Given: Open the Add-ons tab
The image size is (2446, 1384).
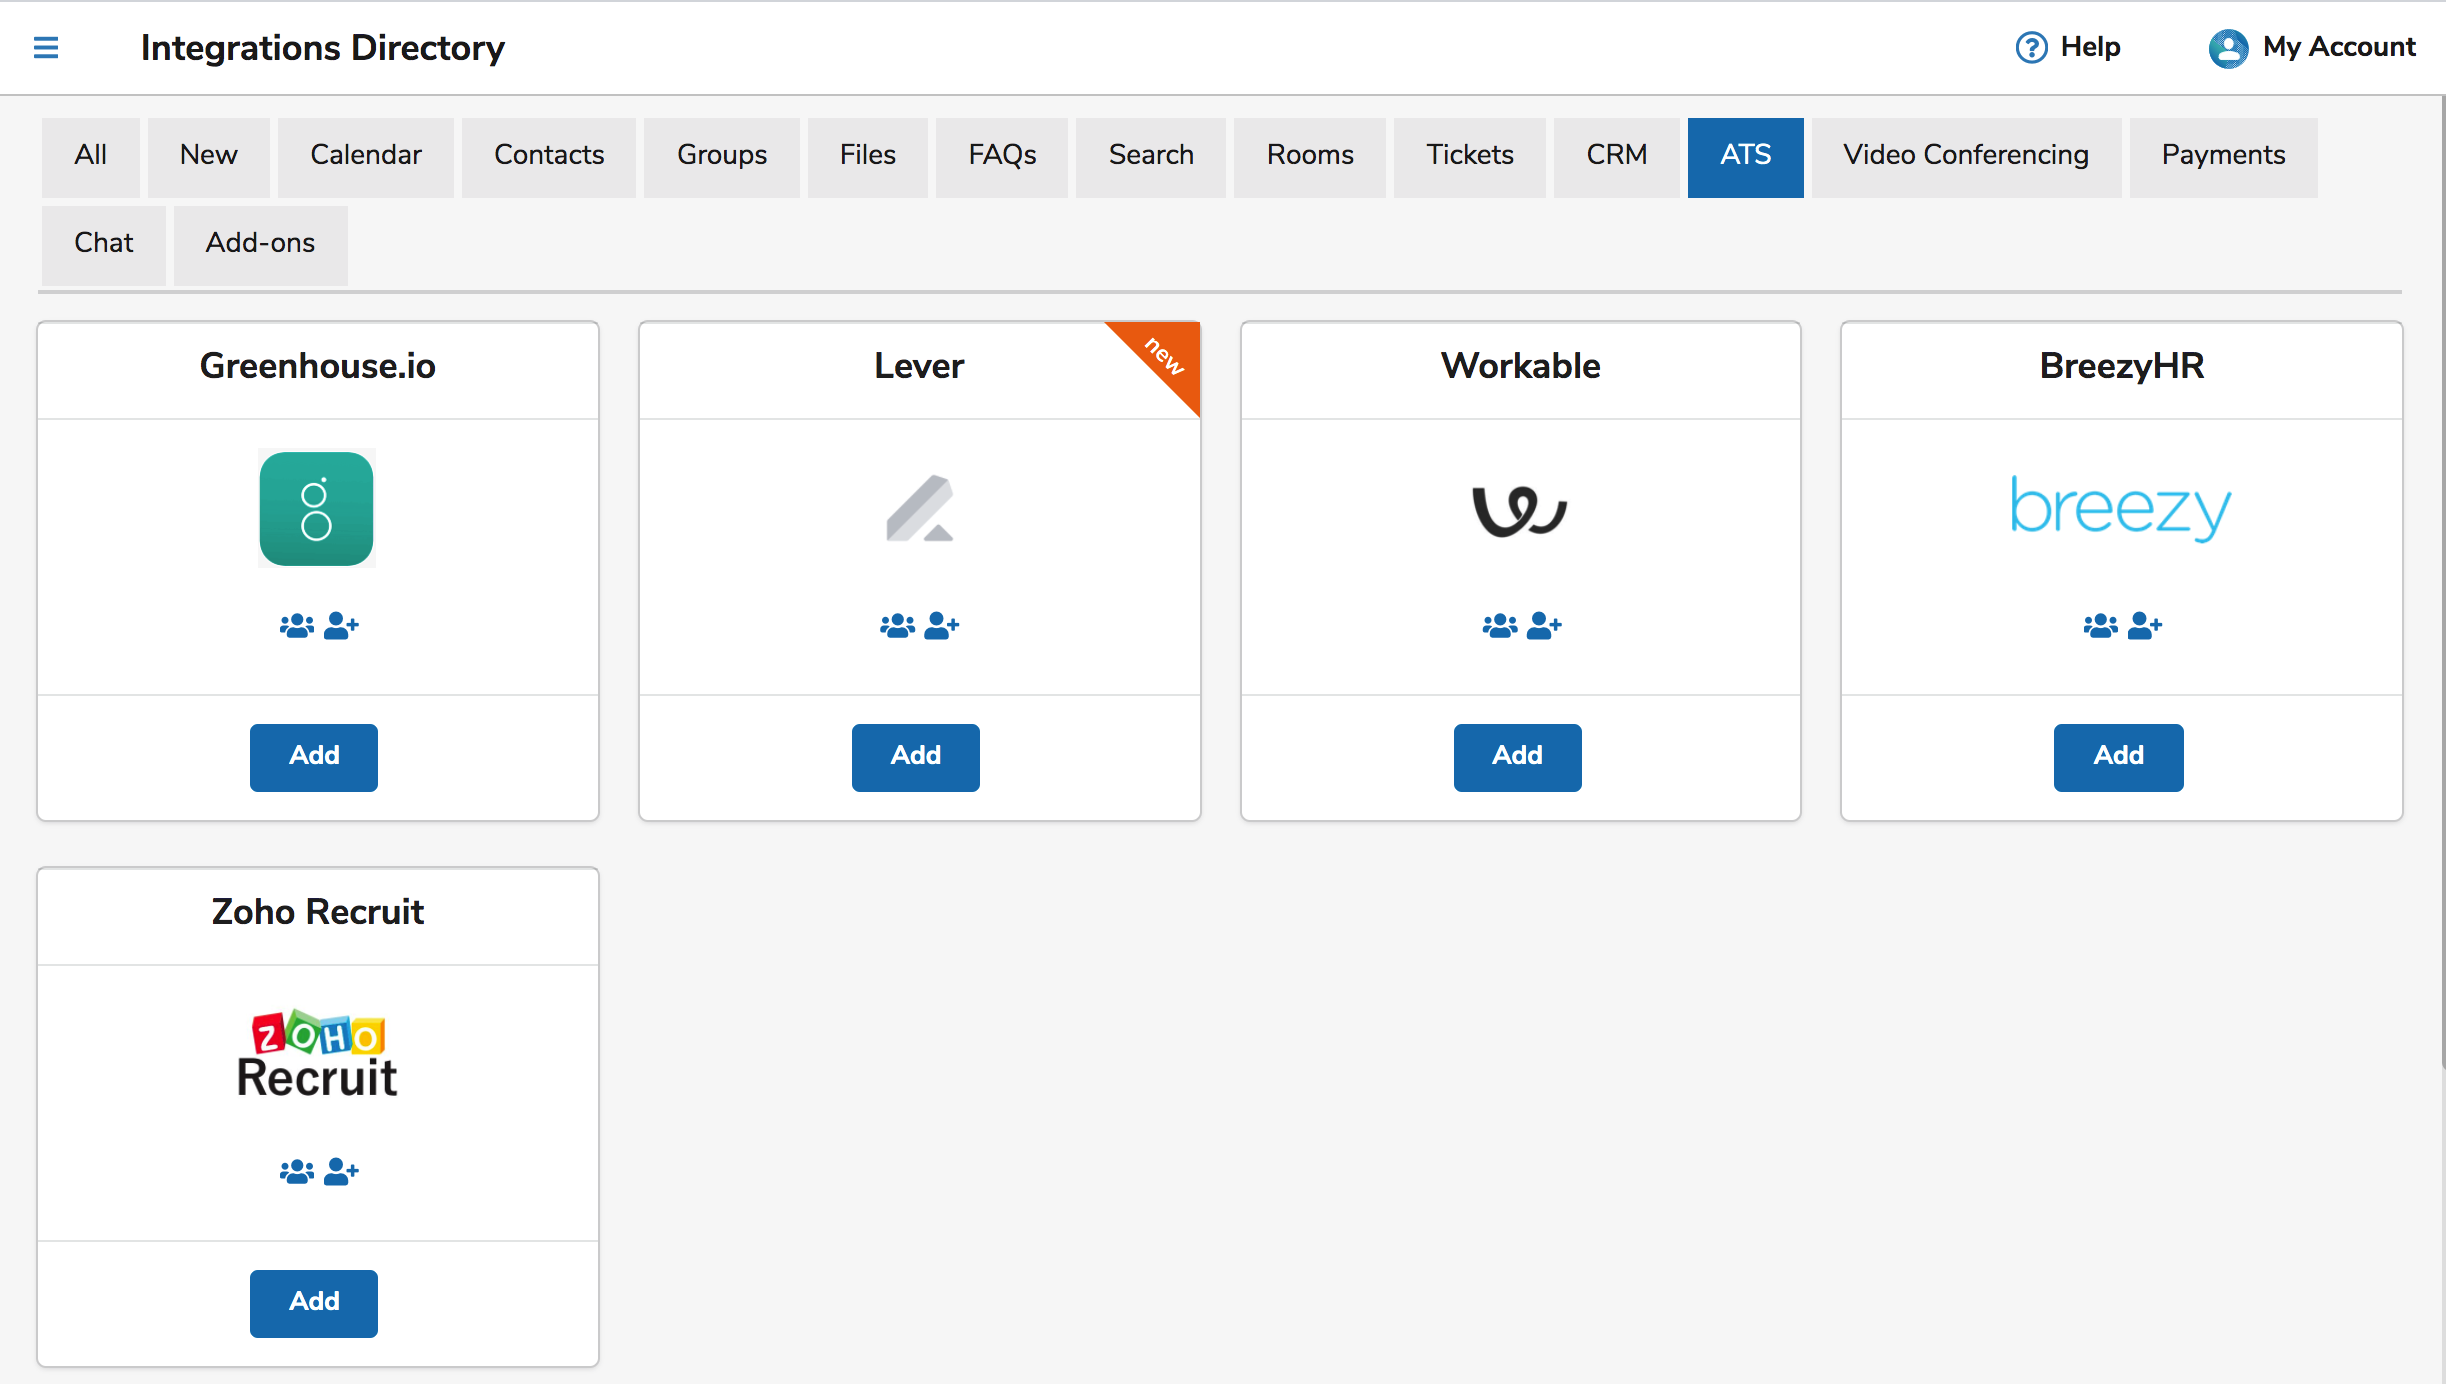Looking at the screenshot, I should tap(261, 244).
